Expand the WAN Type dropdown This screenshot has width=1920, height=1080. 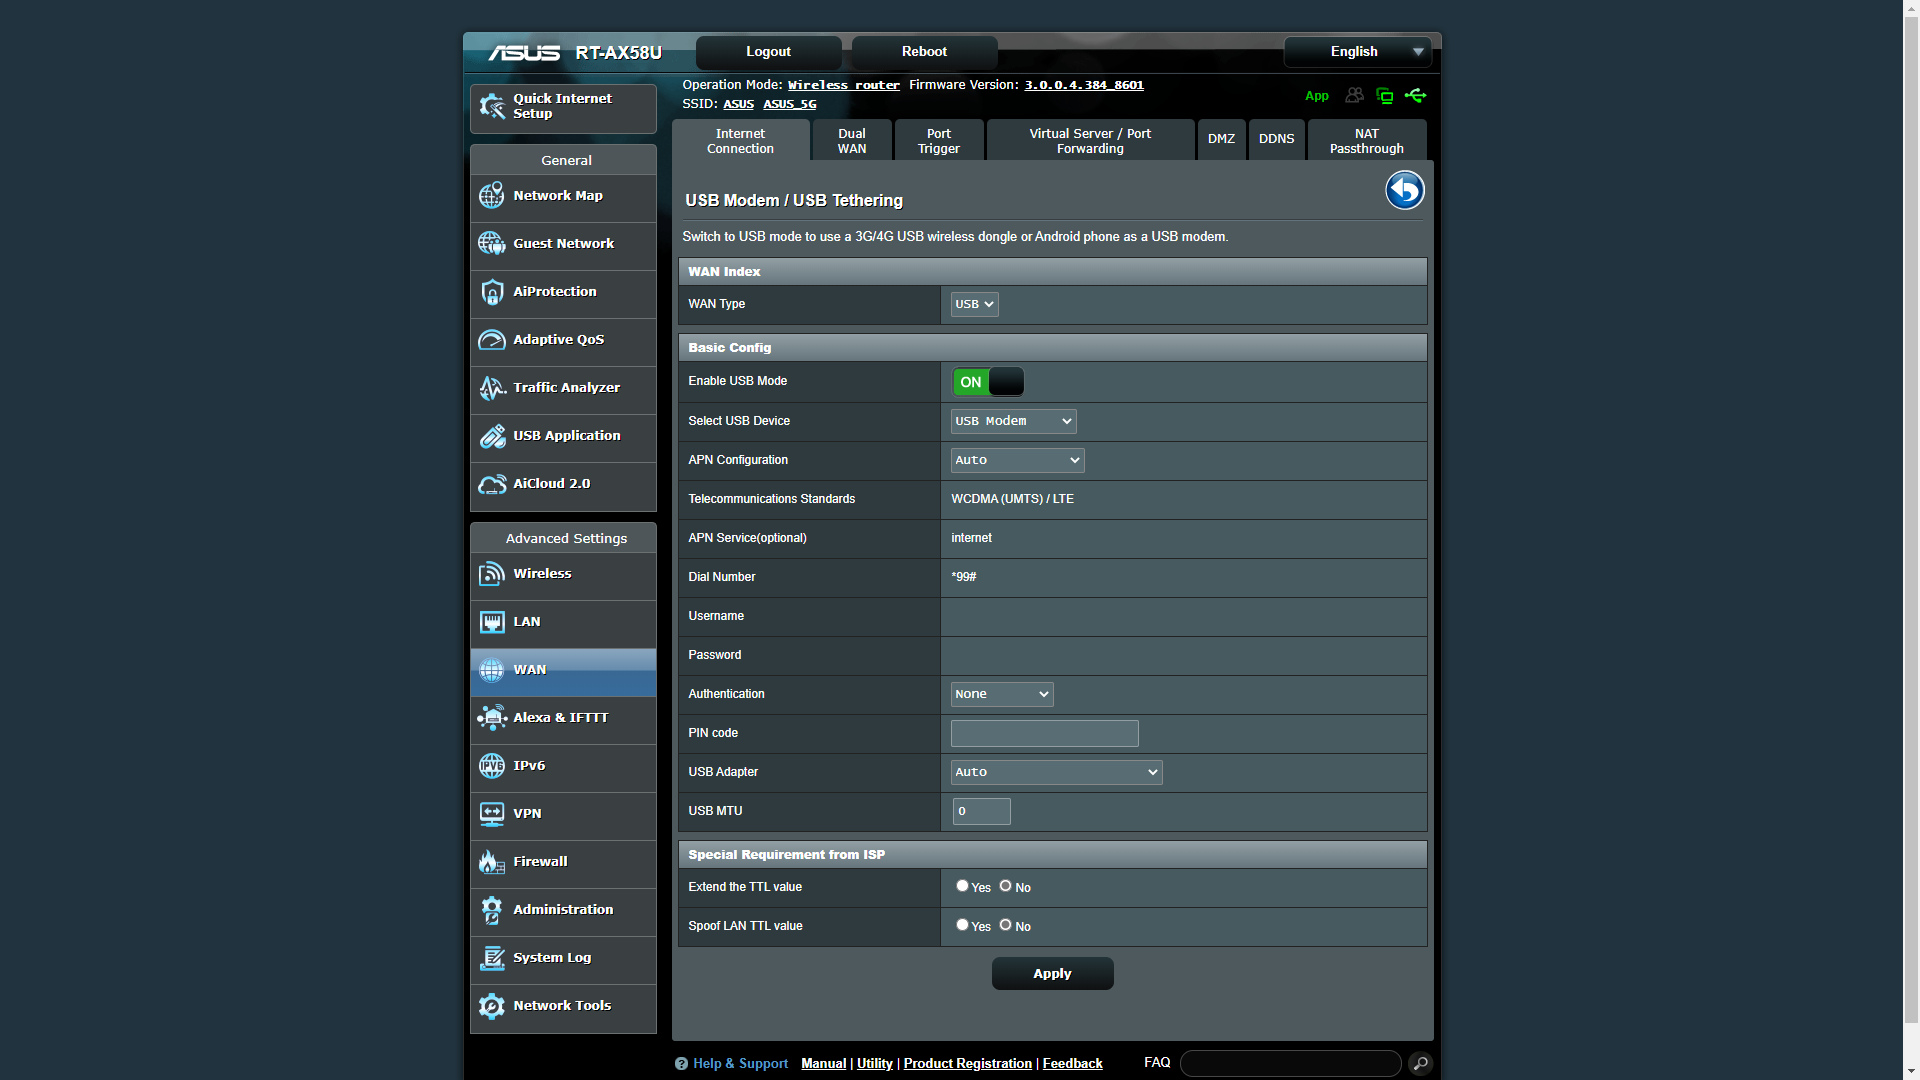click(974, 304)
